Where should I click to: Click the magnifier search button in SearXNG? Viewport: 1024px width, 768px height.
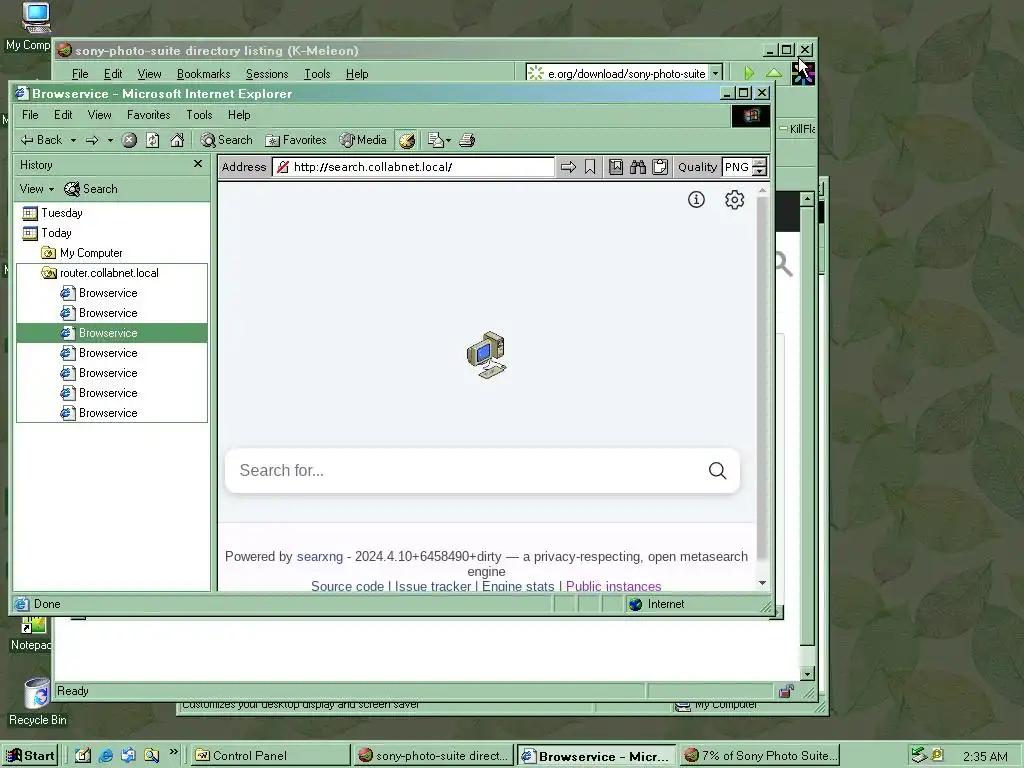717,470
